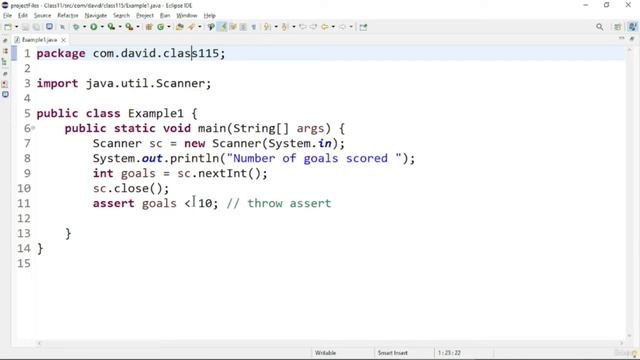Click the Forward navigation arrow icon

(342, 27)
